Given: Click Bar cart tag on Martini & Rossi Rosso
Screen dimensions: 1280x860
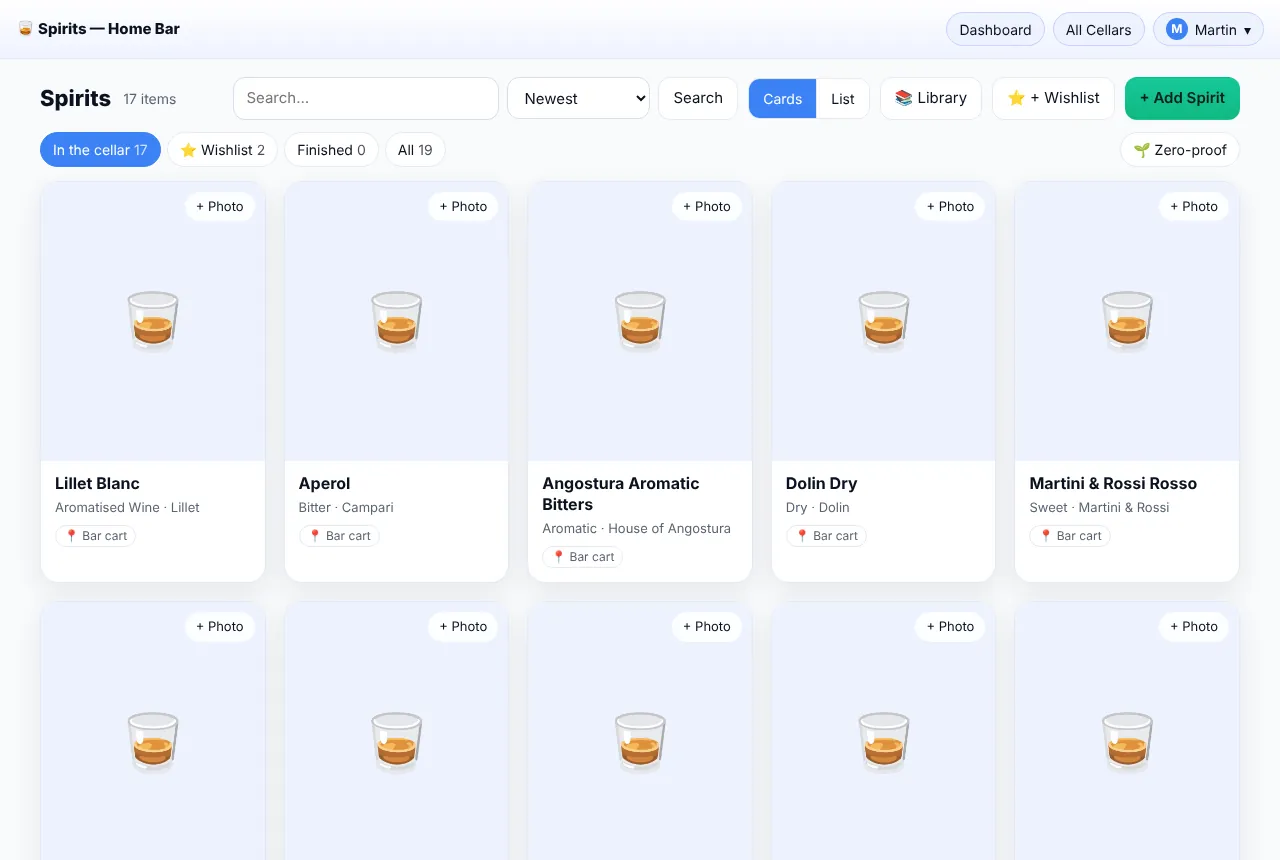Looking at the screenshot, I should (x=1070, y=536).
